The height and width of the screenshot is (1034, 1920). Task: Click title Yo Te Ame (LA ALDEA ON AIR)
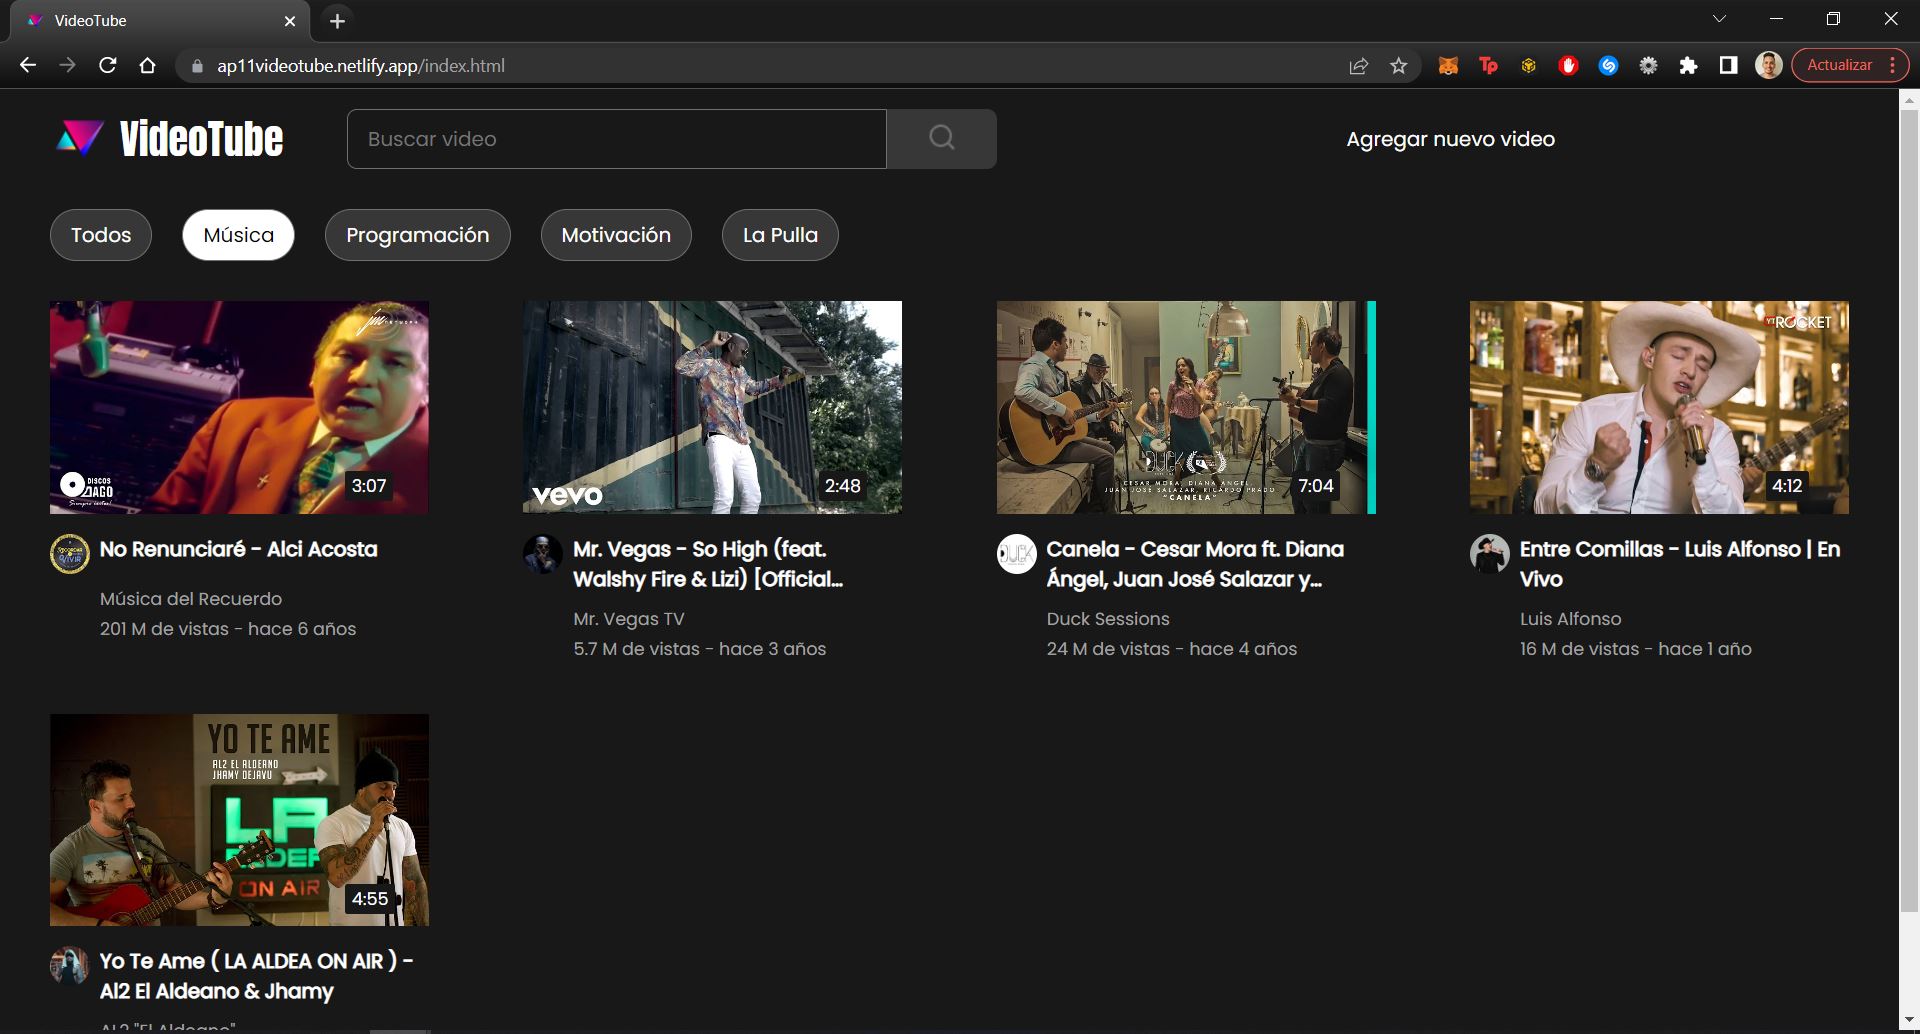point(256,976)
